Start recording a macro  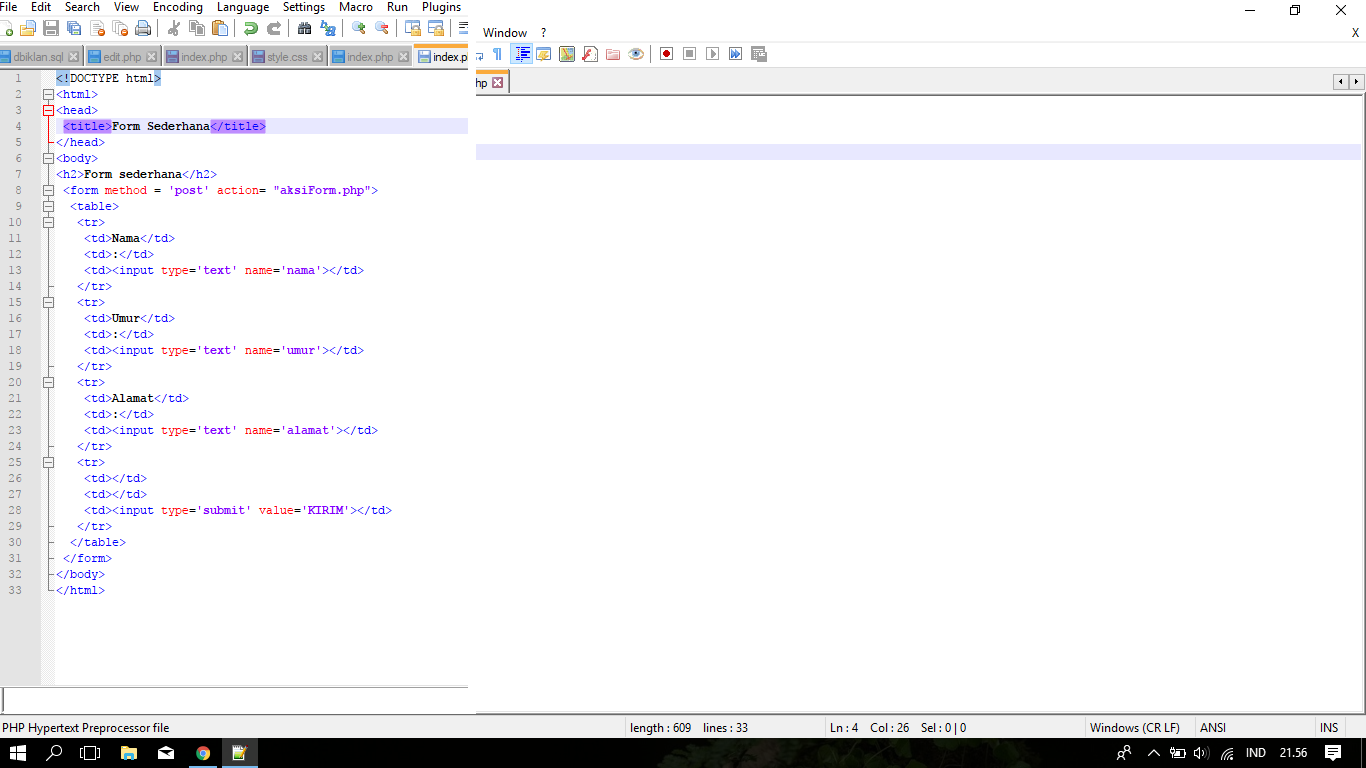tap(666, 53)
